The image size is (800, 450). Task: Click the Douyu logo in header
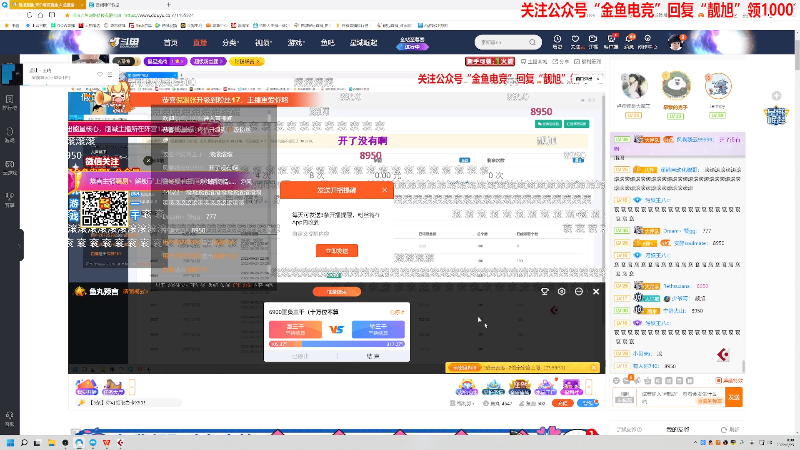click(x=123, y=42)
